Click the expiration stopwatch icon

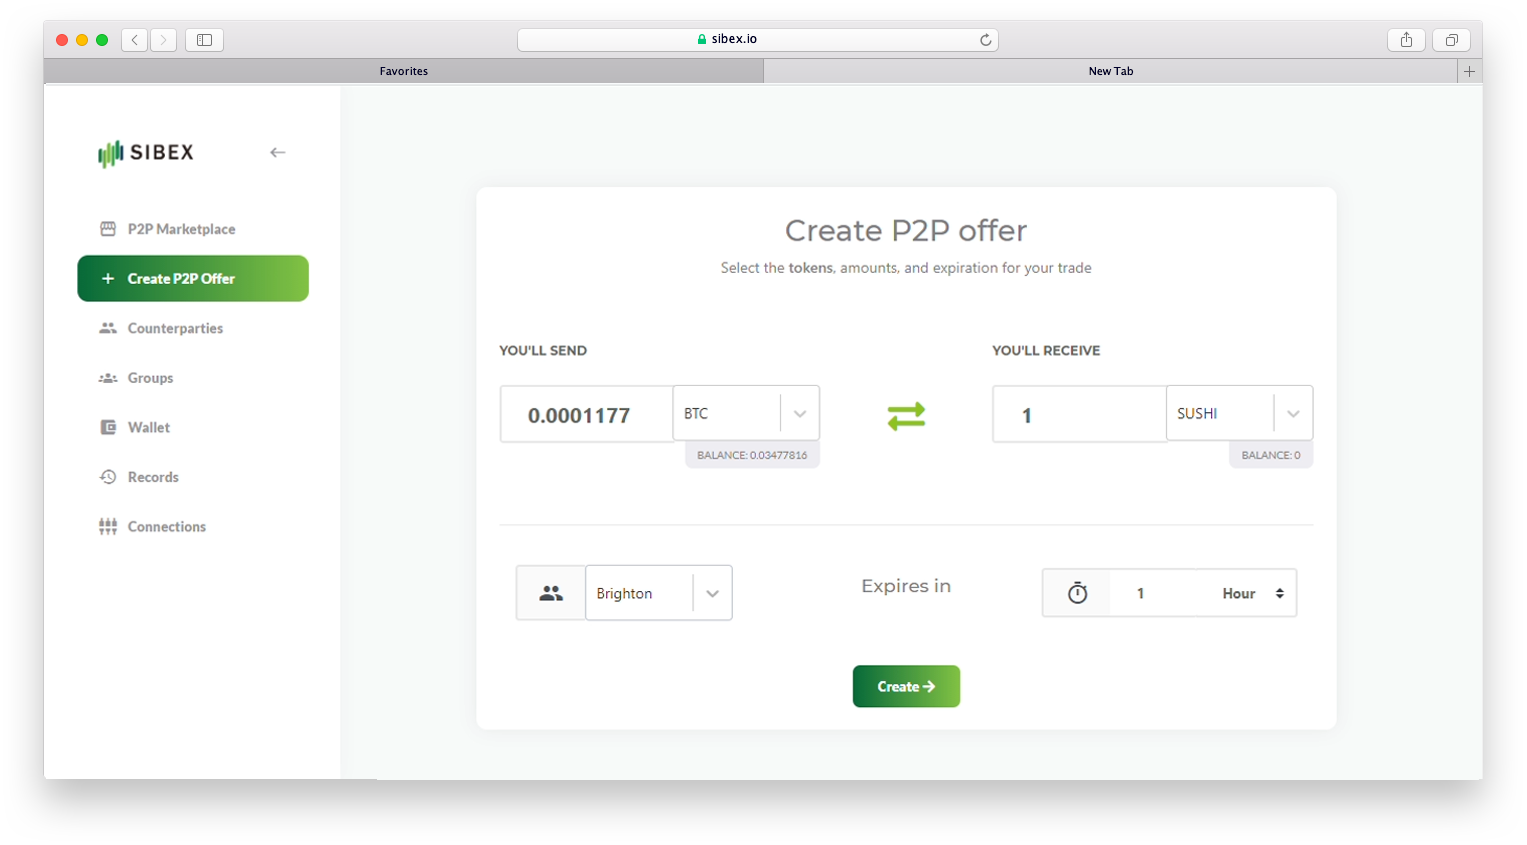[x=1077, y=594]
